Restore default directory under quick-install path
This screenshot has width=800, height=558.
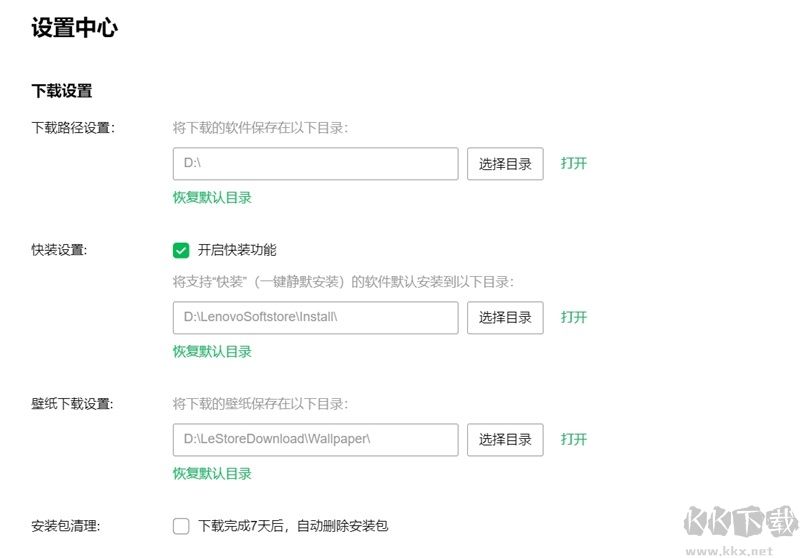point(212,352)
